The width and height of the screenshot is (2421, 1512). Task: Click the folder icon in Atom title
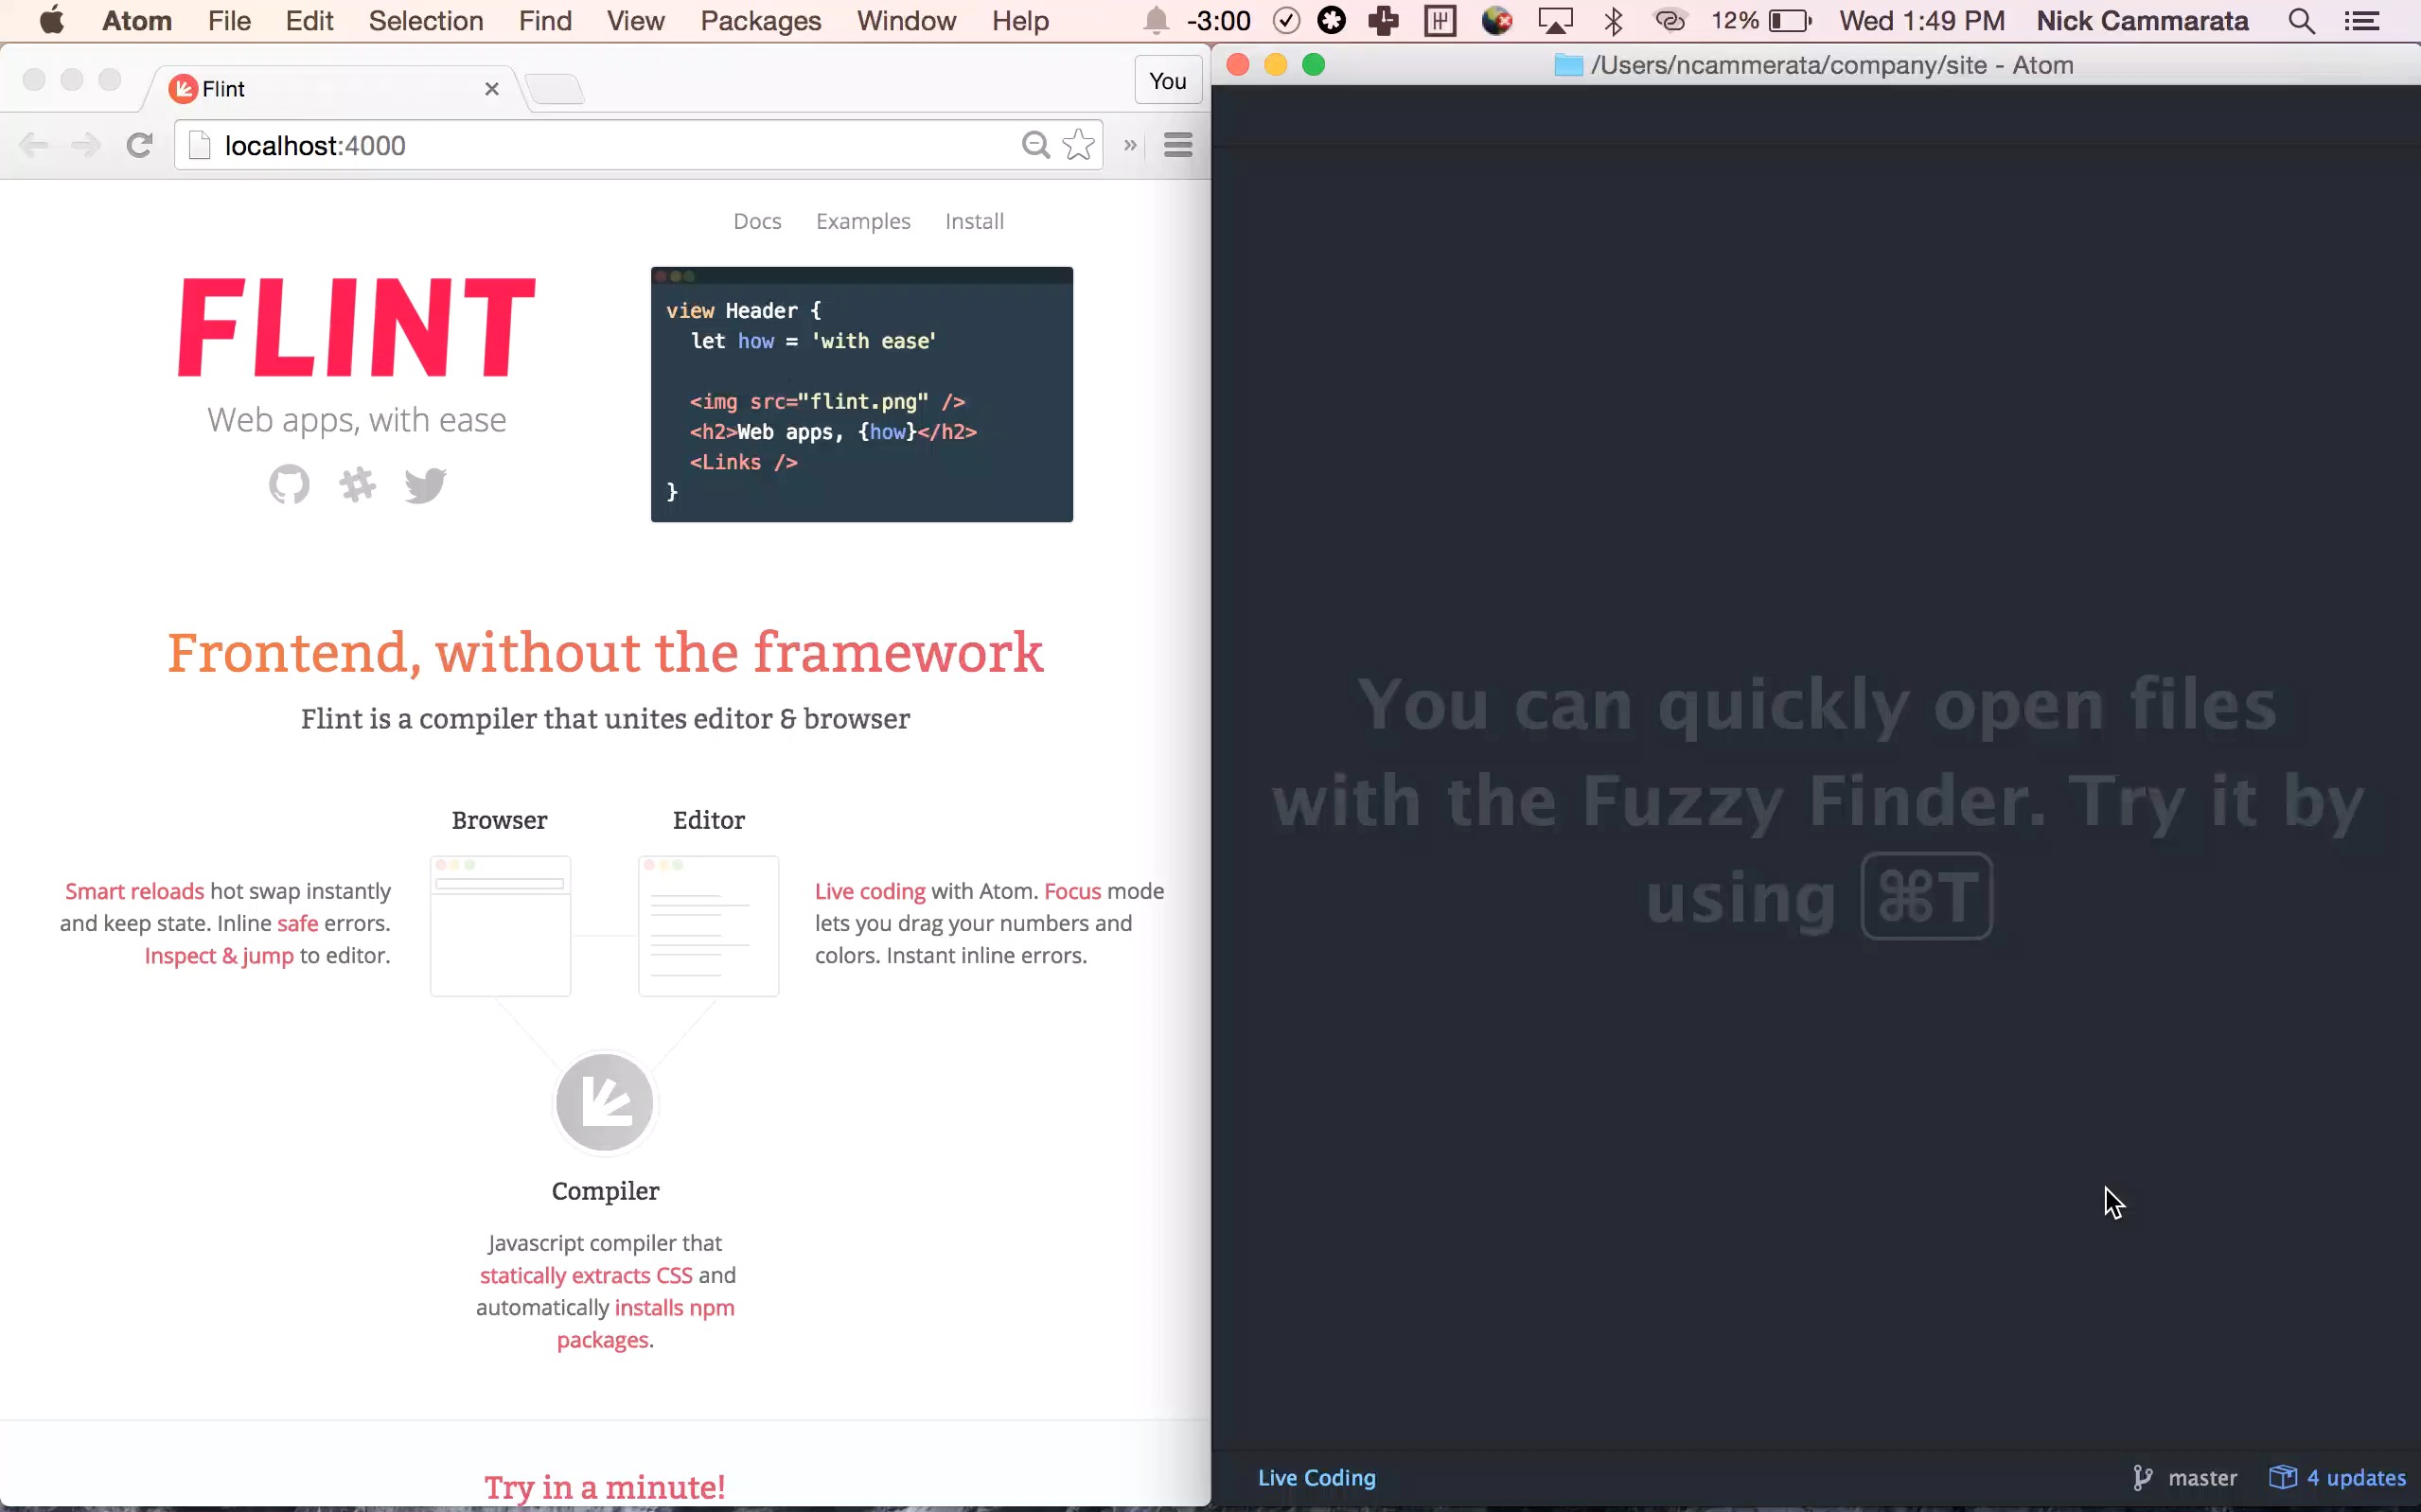coord(1568,65)
